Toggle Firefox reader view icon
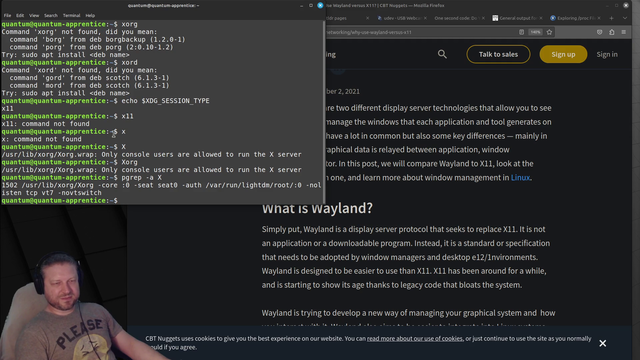This screenshot has height=360, width=640. [521, 32]
